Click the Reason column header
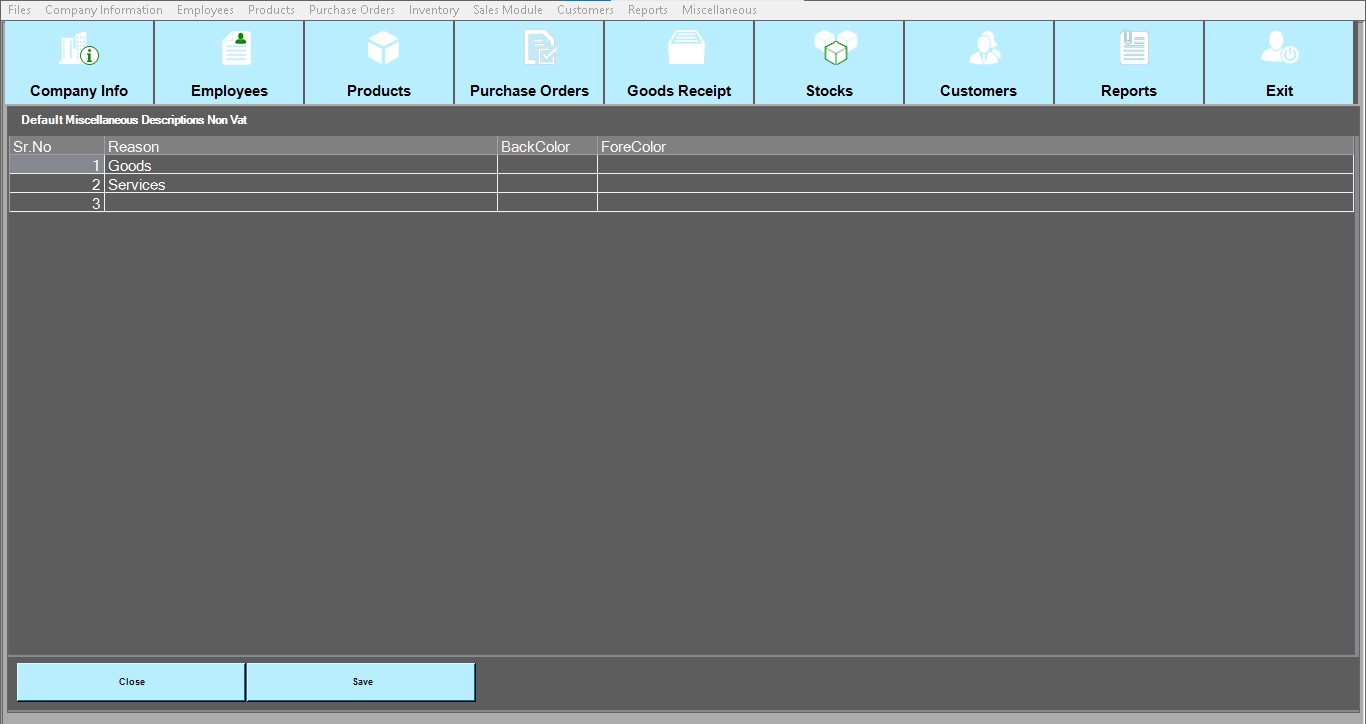 pos(300,147)
